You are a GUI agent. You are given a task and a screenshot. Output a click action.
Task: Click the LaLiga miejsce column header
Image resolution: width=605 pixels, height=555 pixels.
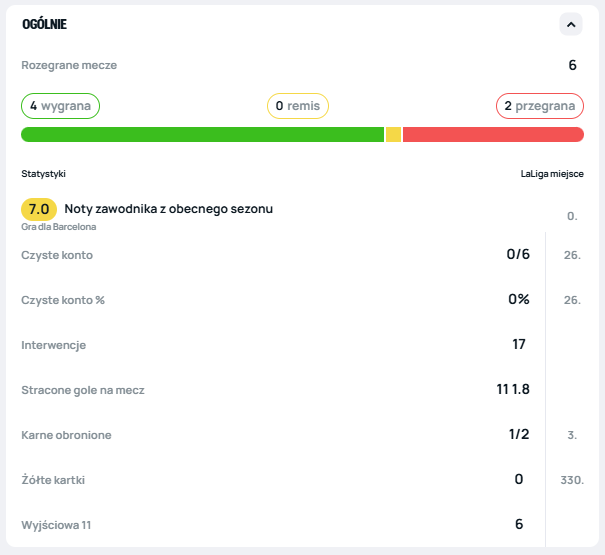pos(552,174)
